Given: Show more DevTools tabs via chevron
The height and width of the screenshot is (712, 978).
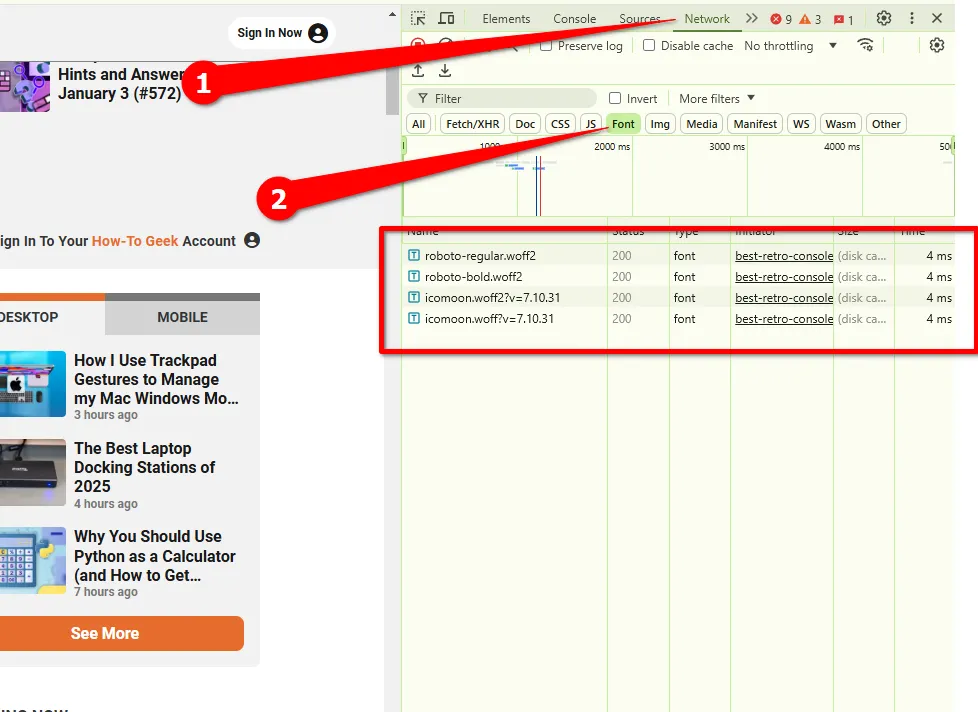Looking at the screenshot, I should (x=752, y=18).
